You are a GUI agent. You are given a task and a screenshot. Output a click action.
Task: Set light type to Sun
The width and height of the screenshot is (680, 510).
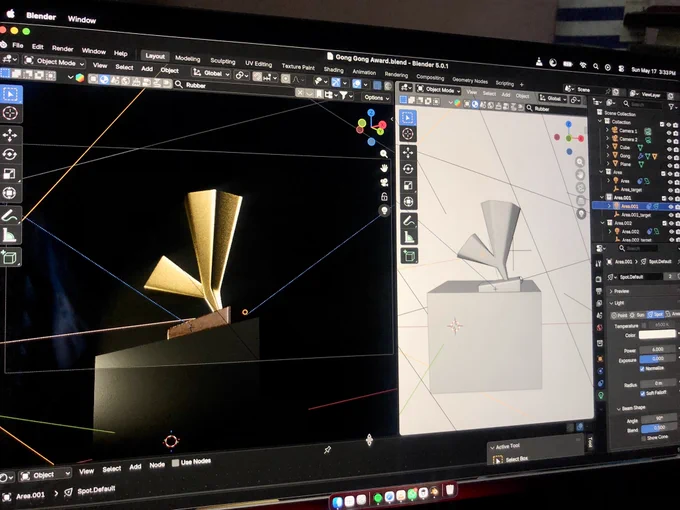[638, 315]
